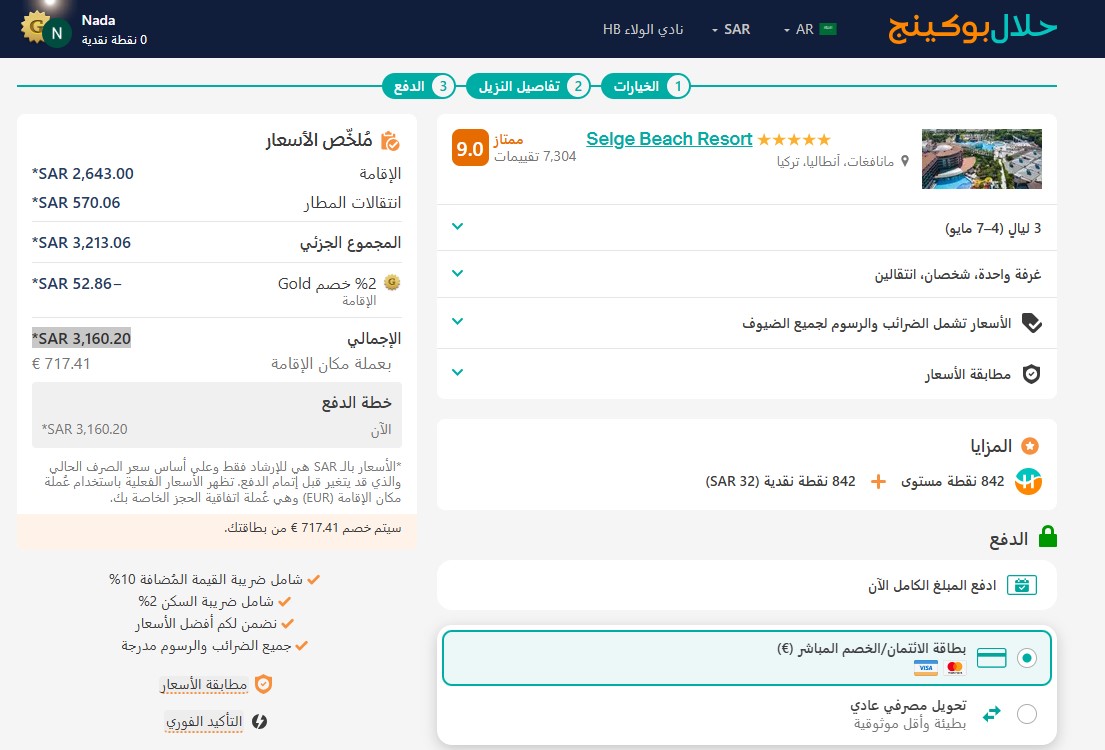Image resolution: width=1105 pixels, height=750 pixels.
Task: Click the Gold level badge near avatar
Action: [x=33, y=27]
